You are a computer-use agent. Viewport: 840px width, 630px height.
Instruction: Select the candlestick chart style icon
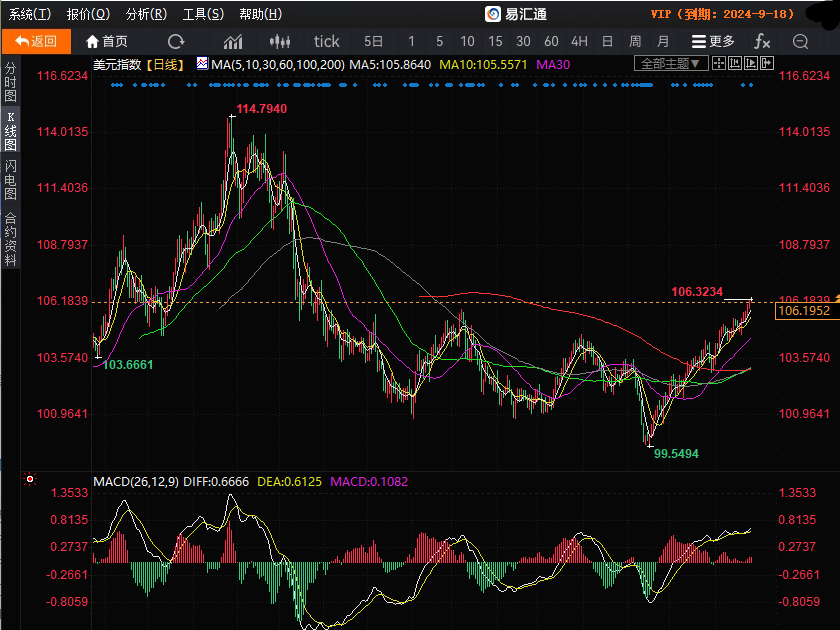(x=280, y=41)
